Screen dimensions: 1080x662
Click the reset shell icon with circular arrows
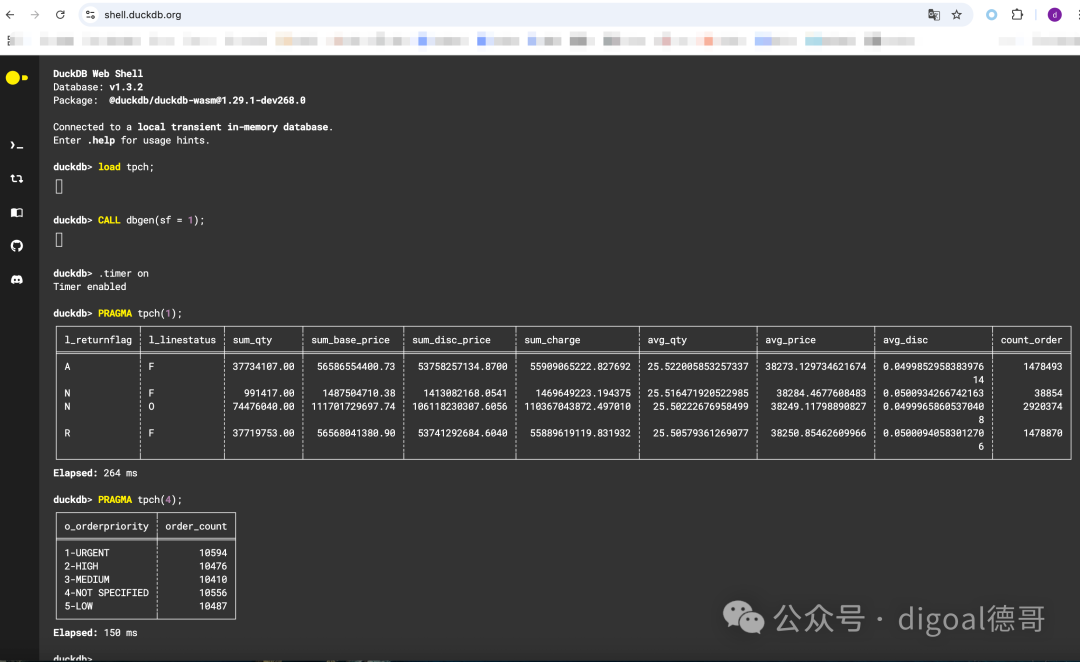click(x=16, y=178)
